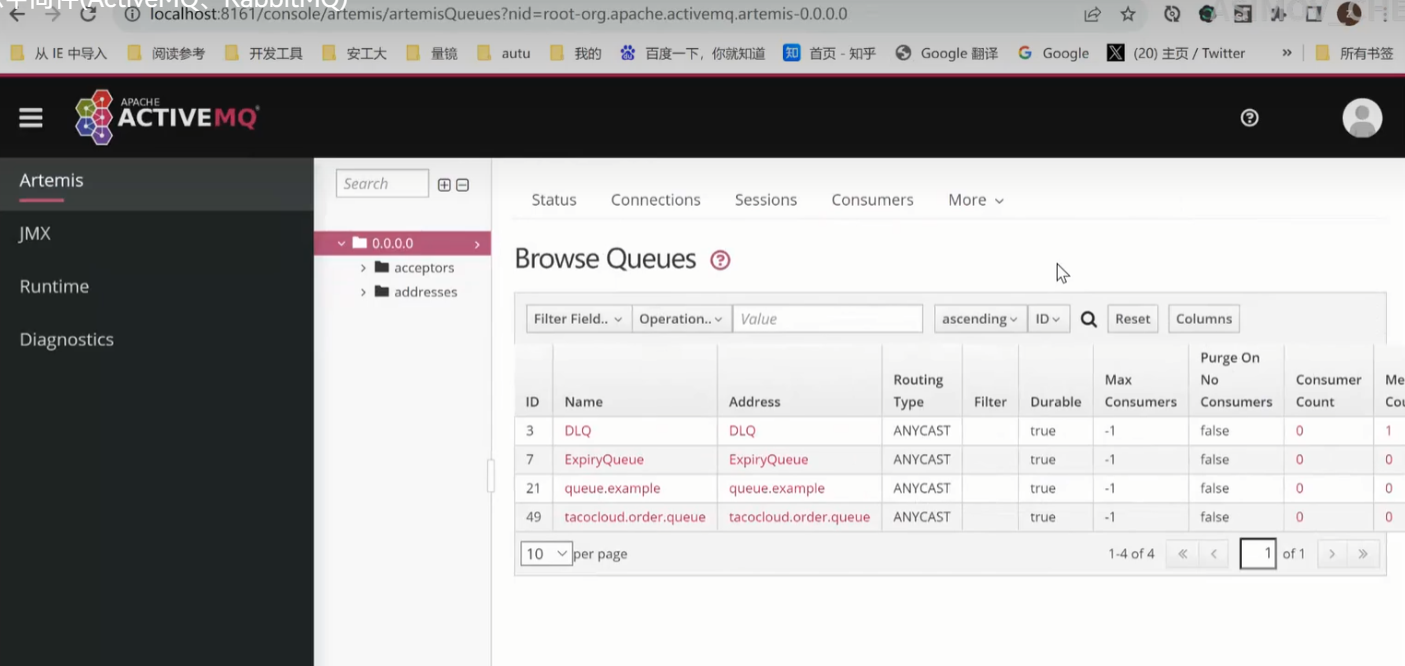Screen dimensions: 1405x666
Task: Open the Filter Field dropdown
Action: coord(578,319)
